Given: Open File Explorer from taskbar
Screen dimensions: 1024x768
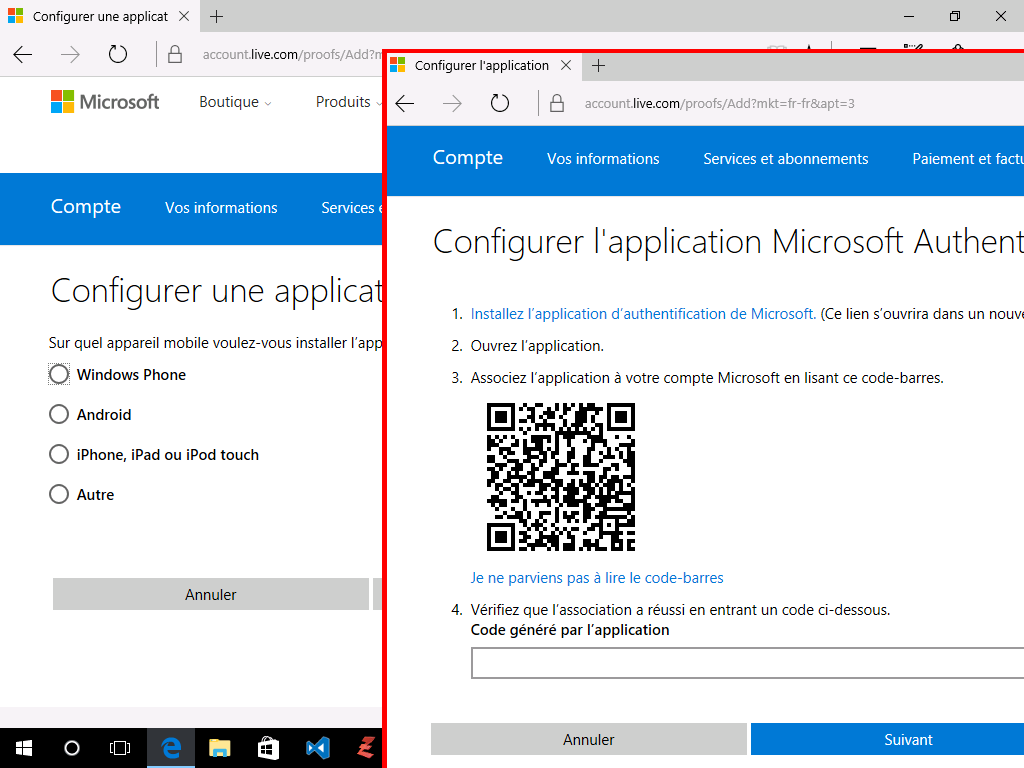Looking at the screenshot, I should tap(219, 748).
